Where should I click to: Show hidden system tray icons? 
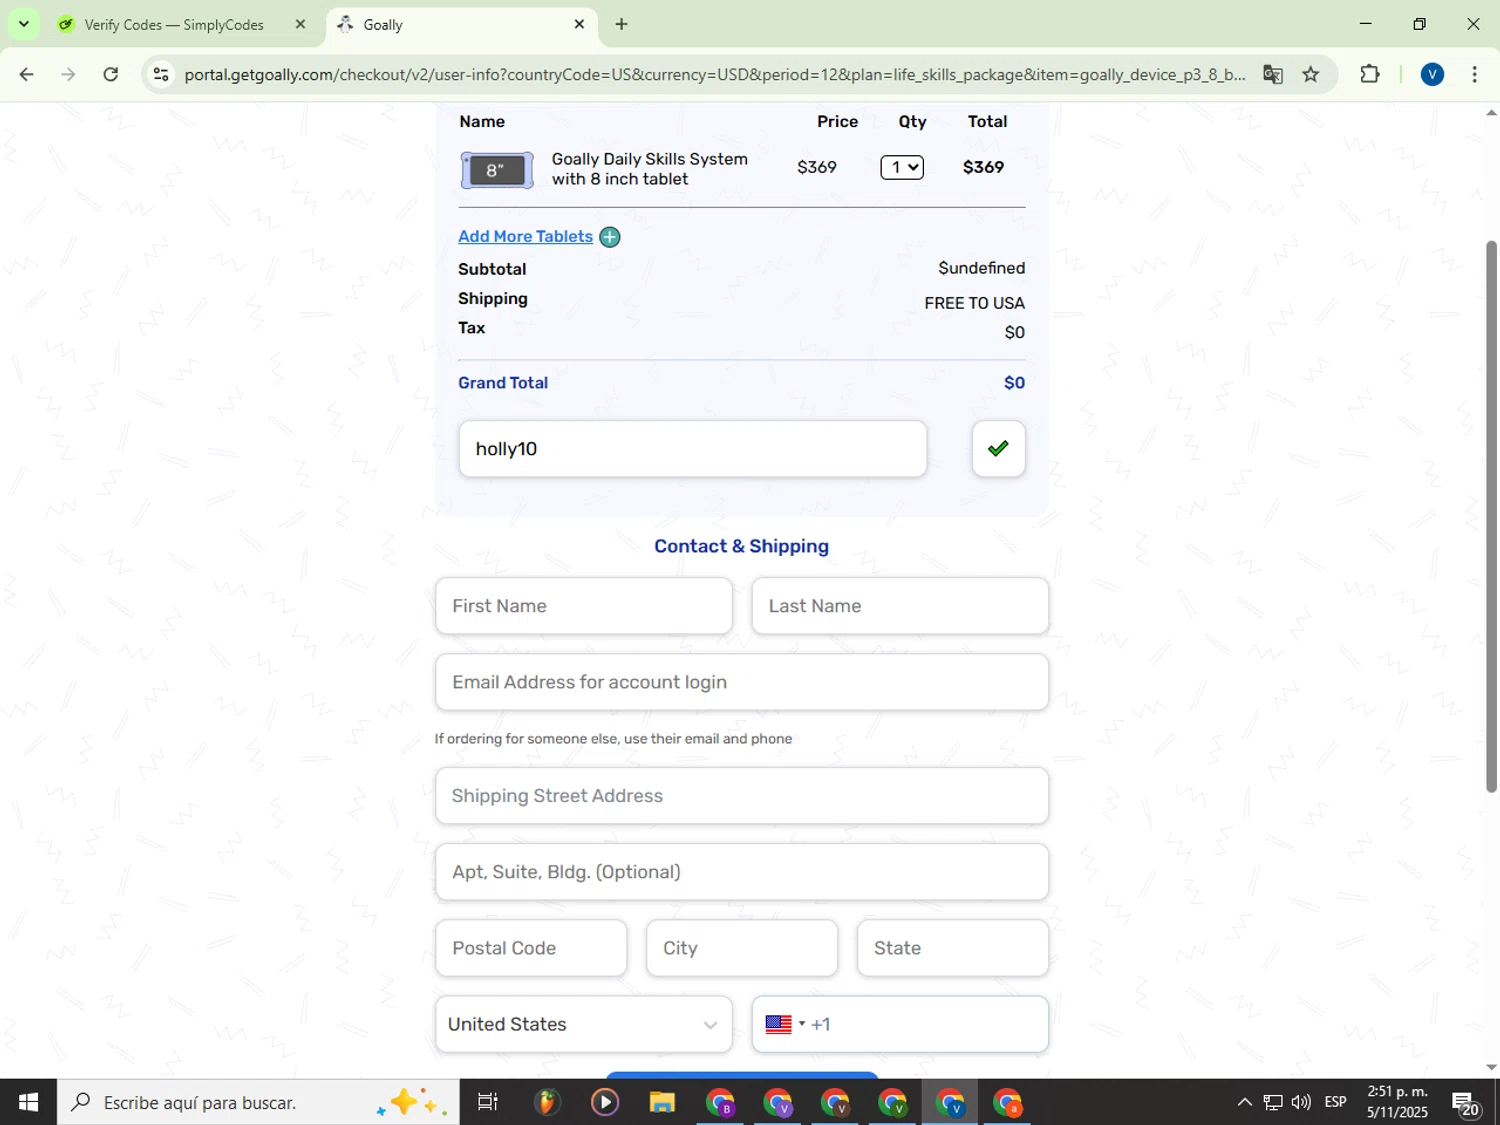(x=1244, y=1102)
